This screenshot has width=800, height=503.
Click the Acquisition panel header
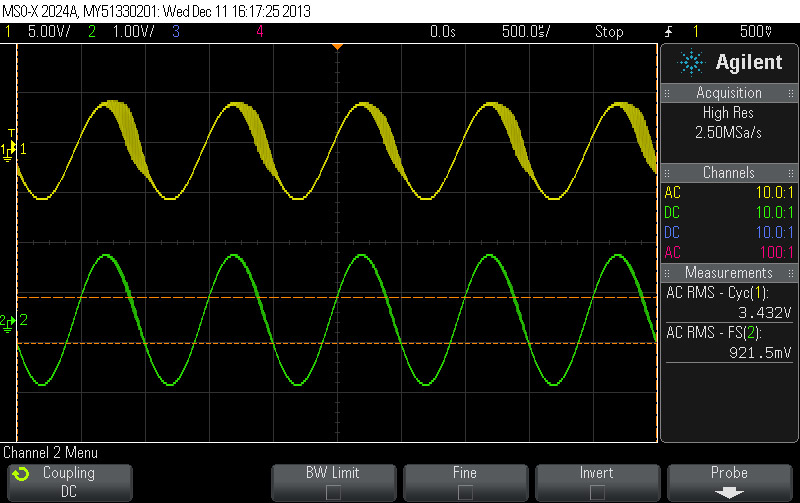point(729,93)
